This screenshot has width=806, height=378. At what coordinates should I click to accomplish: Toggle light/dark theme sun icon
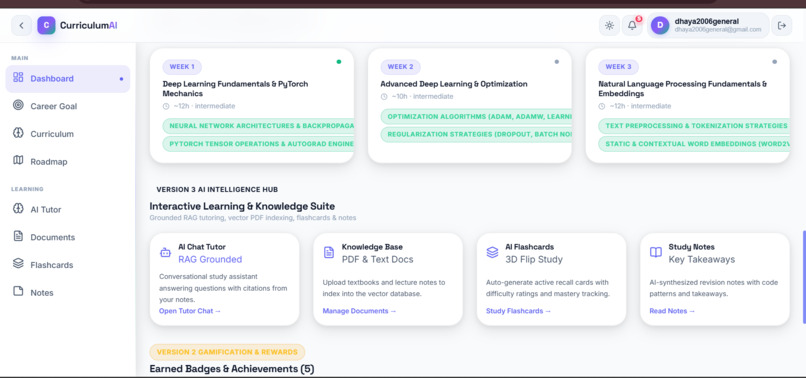click(x=609, y=26)
